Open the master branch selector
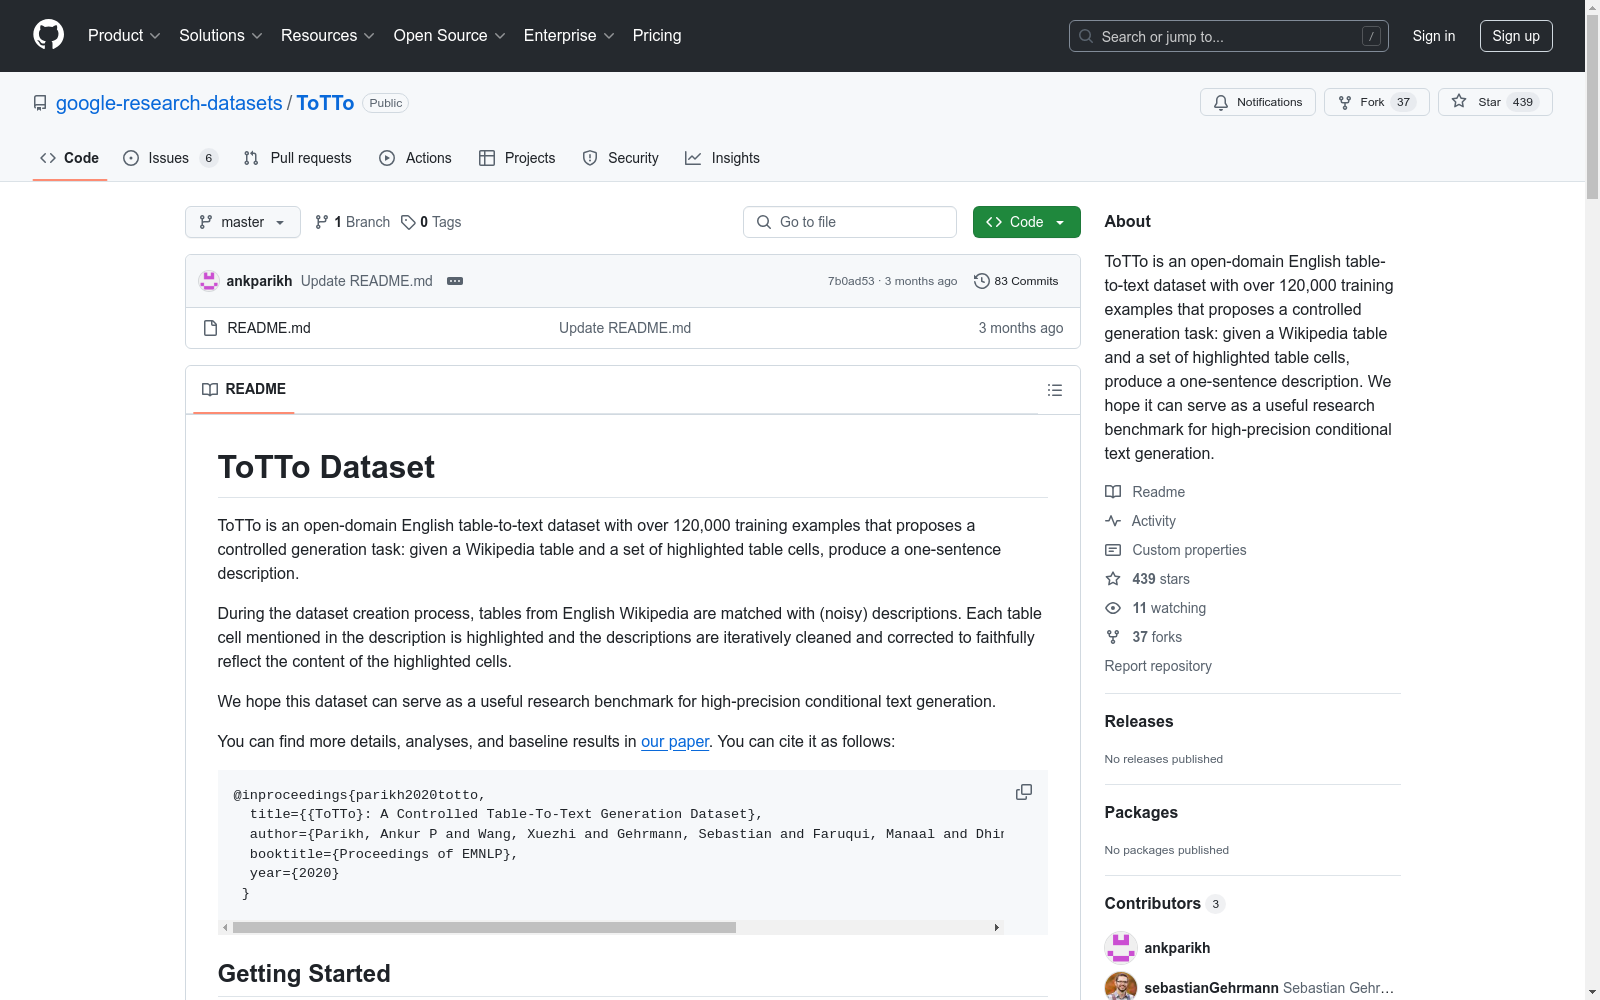The image size is (1600, 1000). coord(243,222)
